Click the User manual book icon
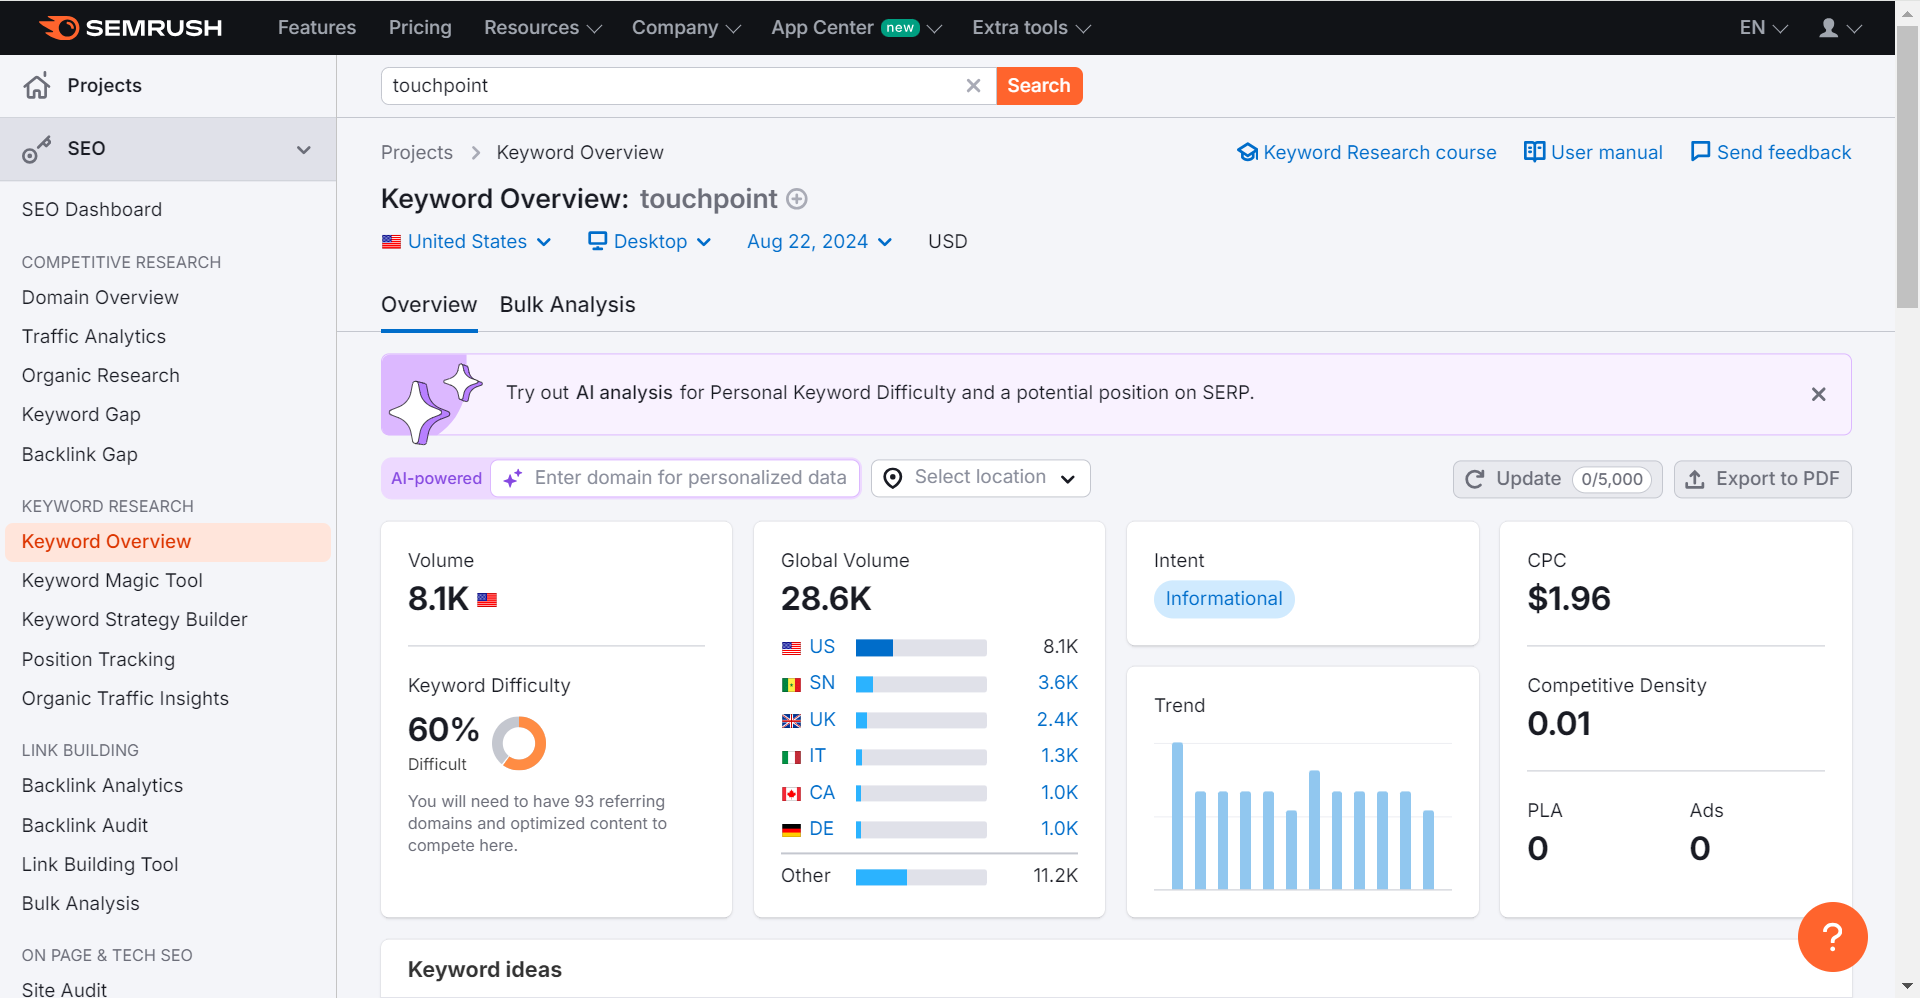The image size is (1920, 998). [x=1534, y=152]
